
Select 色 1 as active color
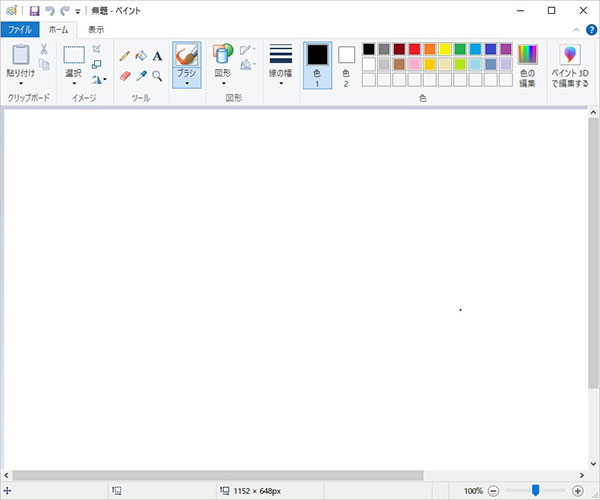pyautogui.click(x=317, y=65)
